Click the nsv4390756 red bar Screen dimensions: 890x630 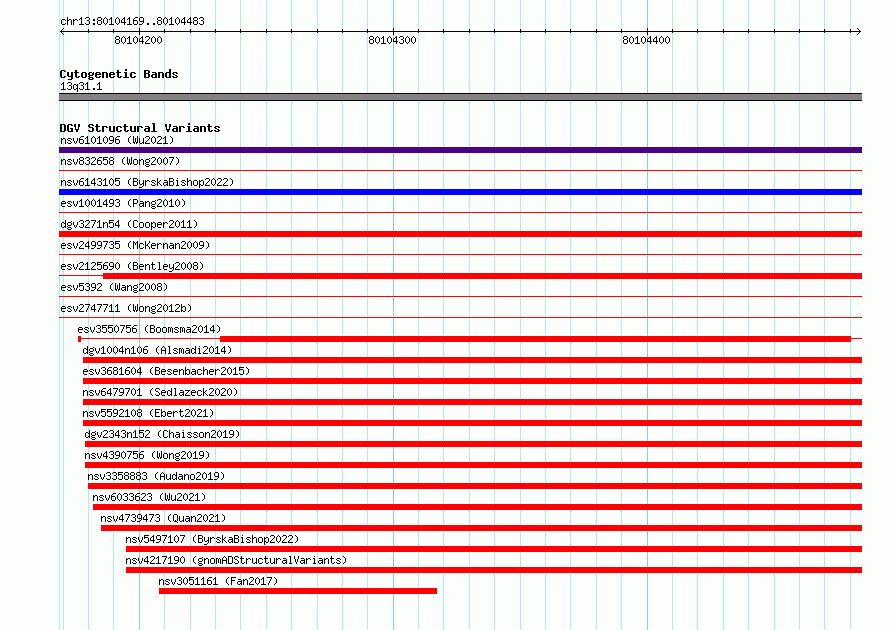[x=473, y=465]
